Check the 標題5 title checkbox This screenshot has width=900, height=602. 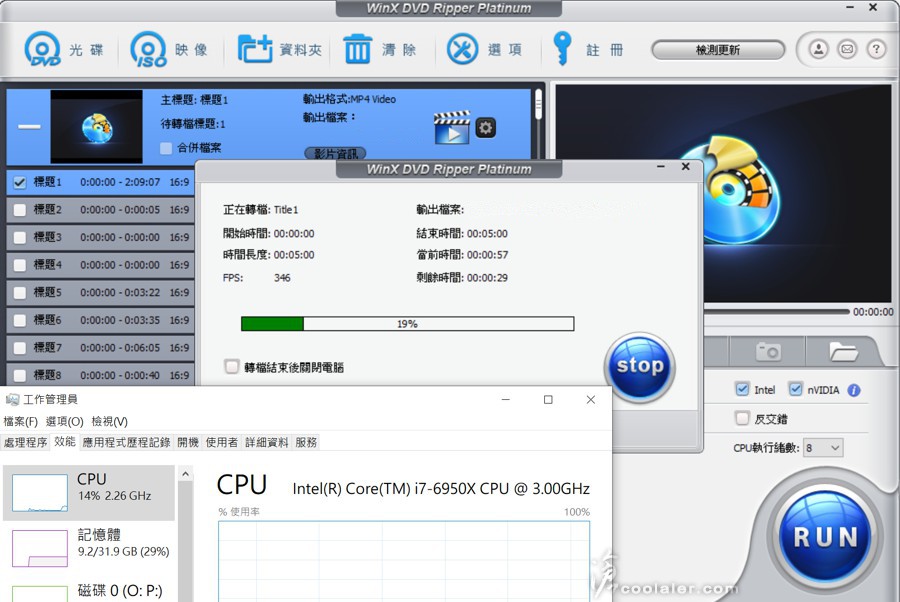20,293
